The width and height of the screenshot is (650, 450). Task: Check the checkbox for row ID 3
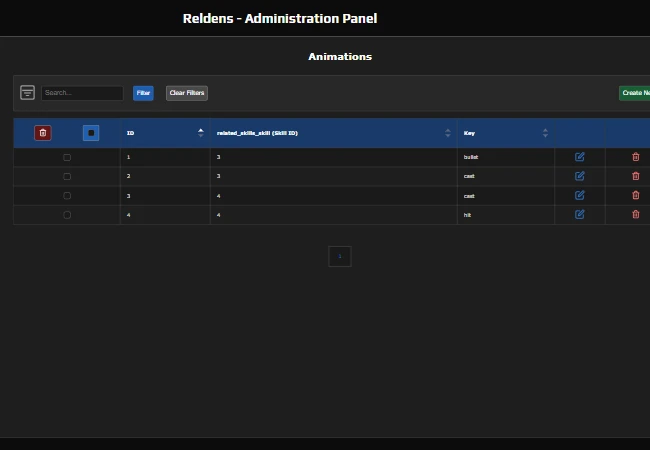(x=67, y=196)
